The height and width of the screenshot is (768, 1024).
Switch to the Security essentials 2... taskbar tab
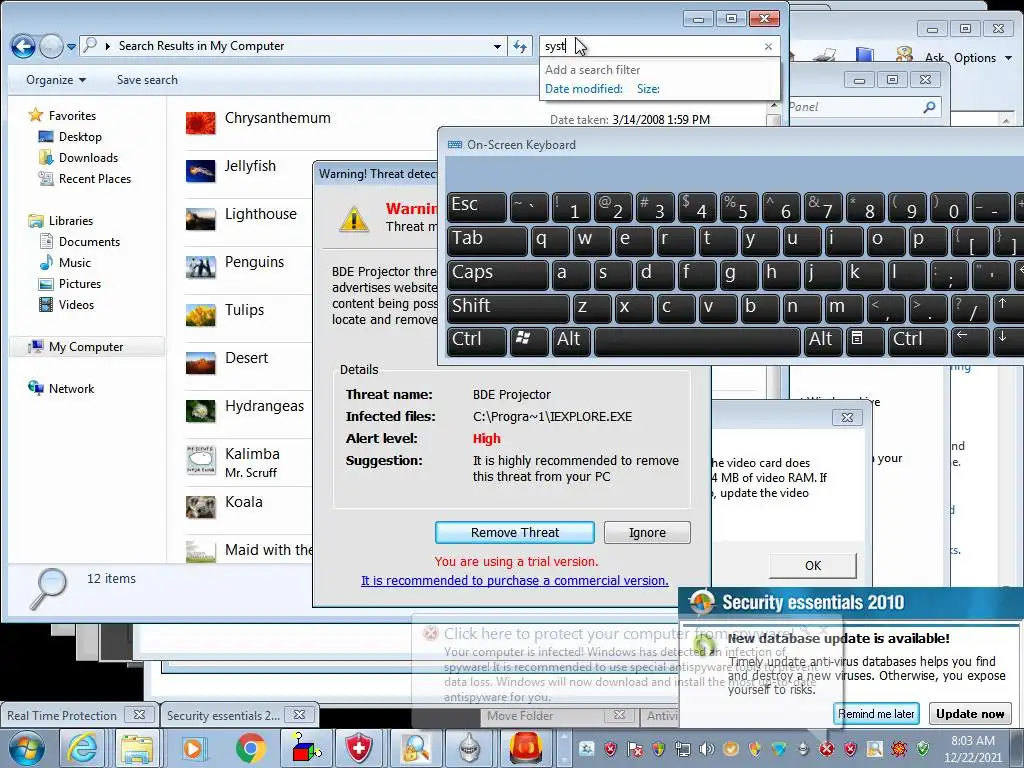point(239,715)
